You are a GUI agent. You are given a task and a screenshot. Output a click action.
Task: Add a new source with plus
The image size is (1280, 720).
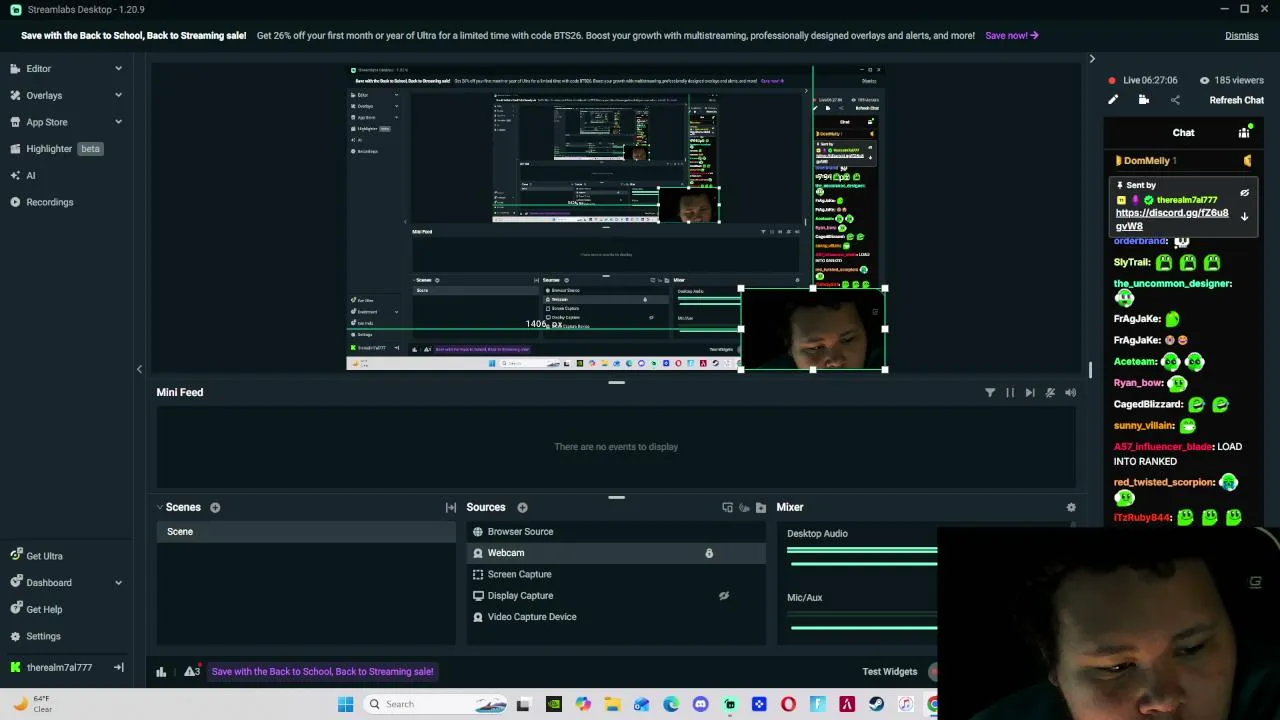(x=522, y=508)
